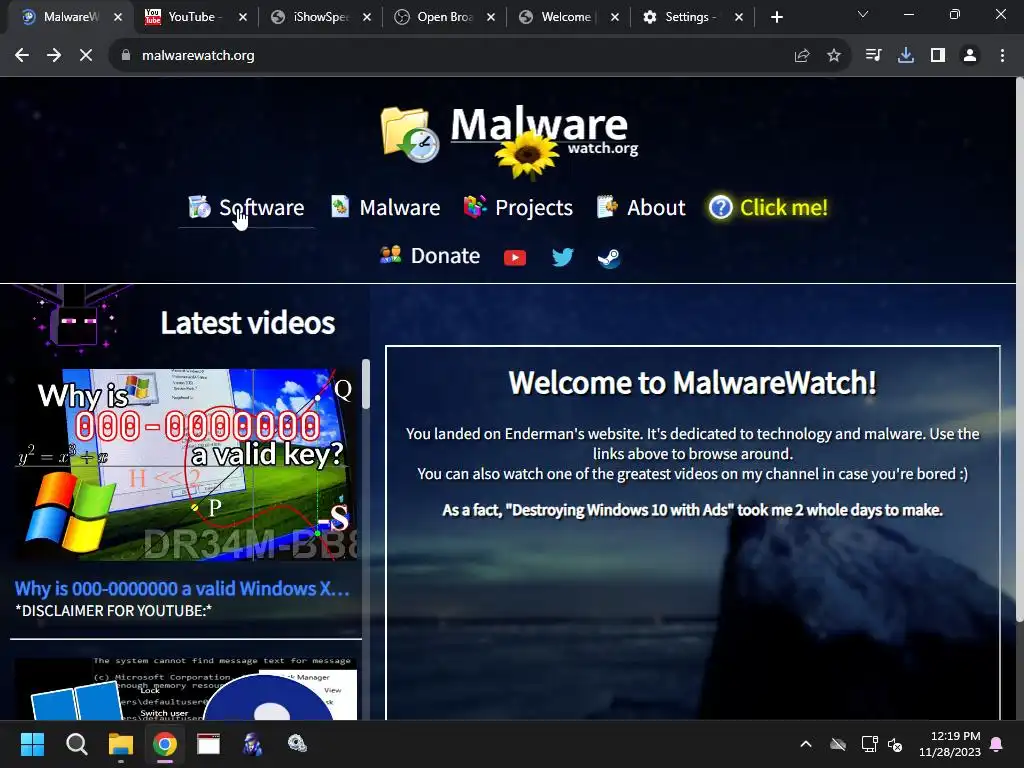This screenshot has width=1024, height=768.
Task: View site lock information
Action: [x=125, y=56]
